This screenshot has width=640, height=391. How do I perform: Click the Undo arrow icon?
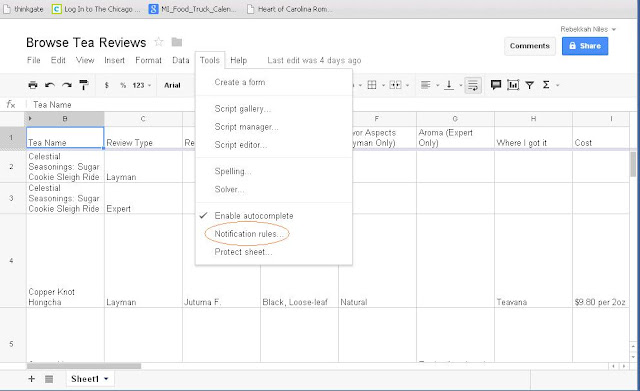[x=50, y=85]
